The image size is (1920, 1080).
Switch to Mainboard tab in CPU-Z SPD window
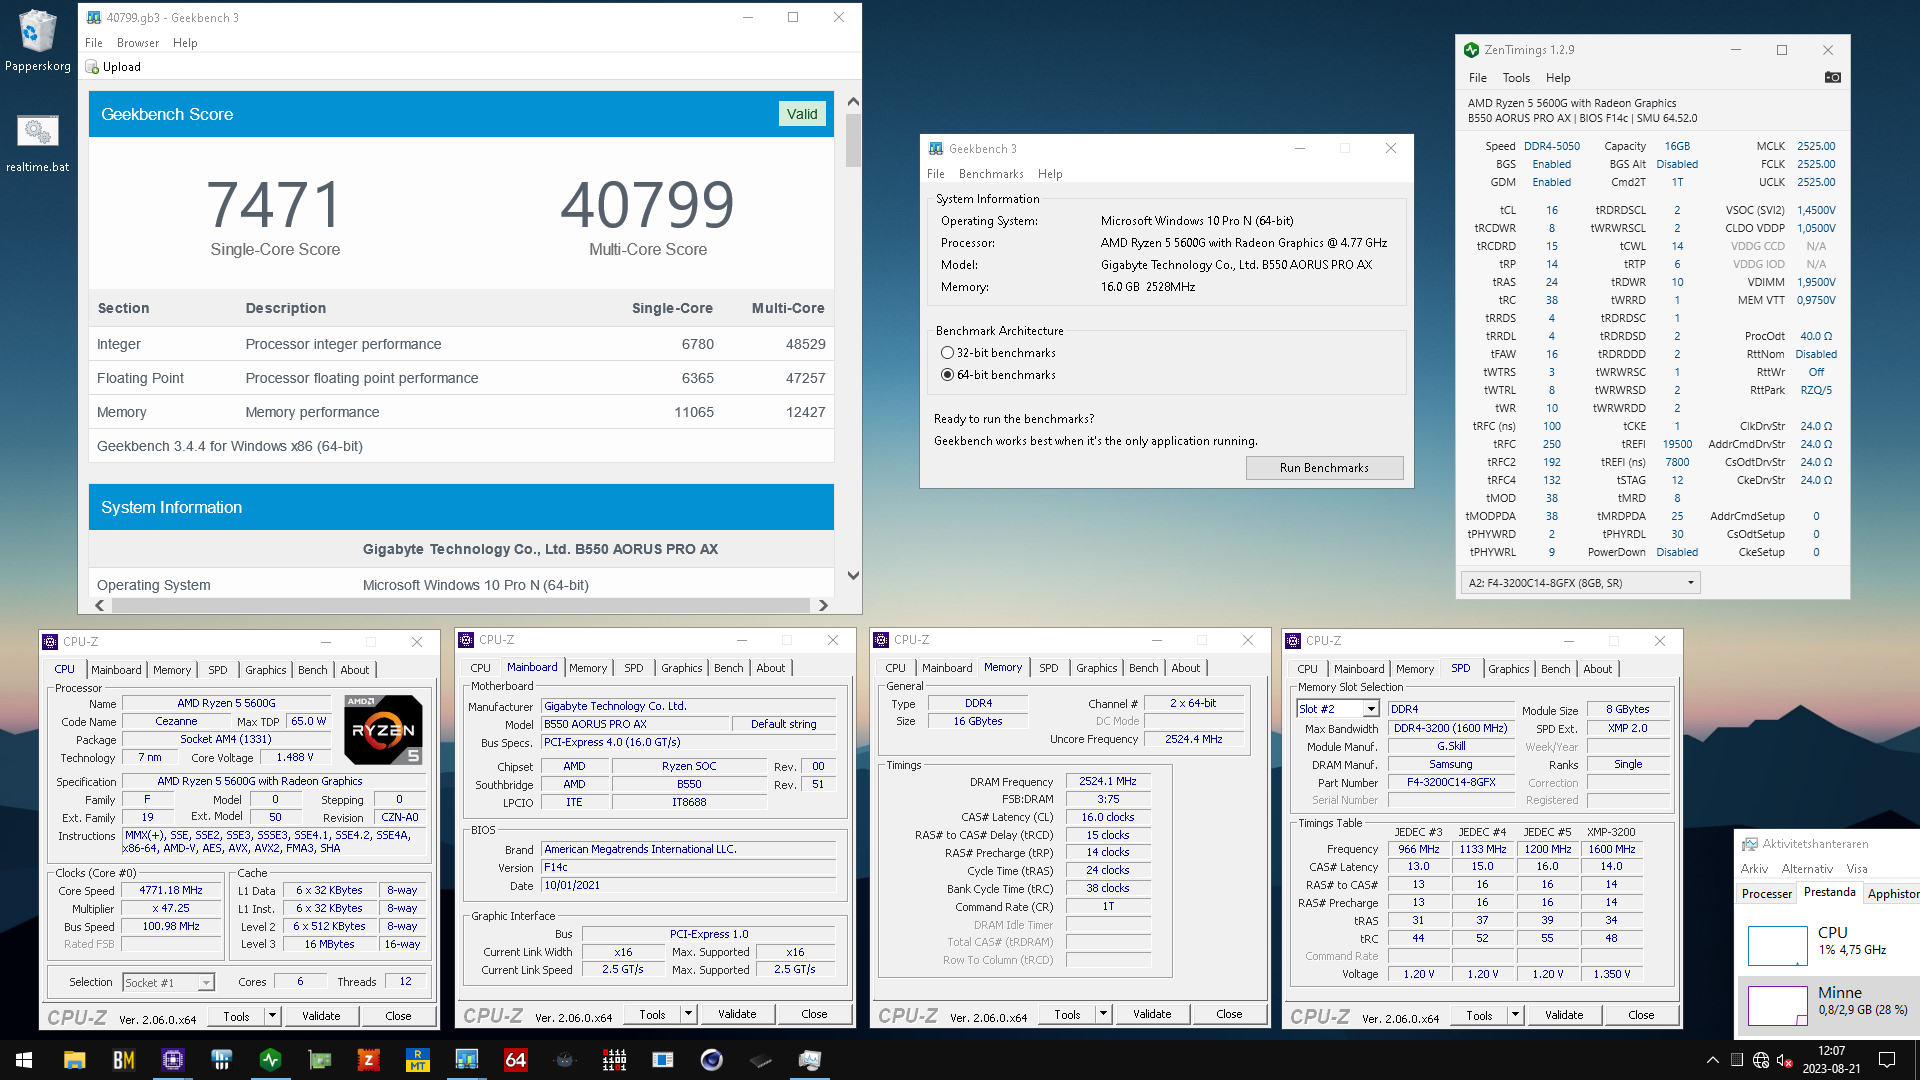tap(1359, 669)
